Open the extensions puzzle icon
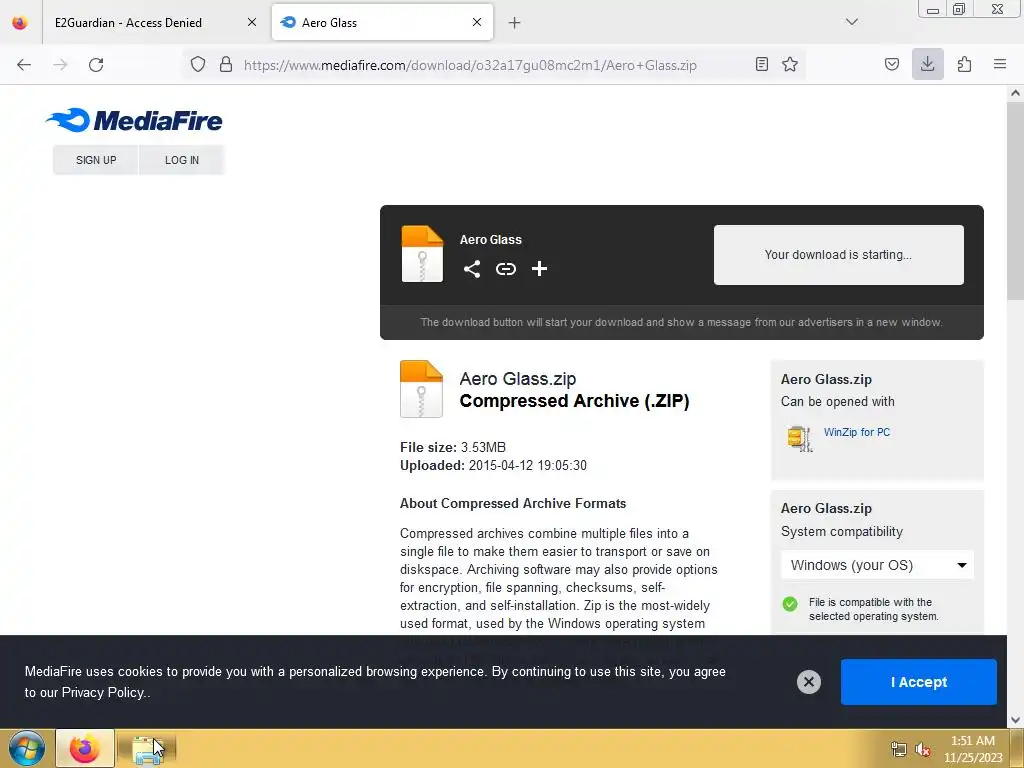This screenshot has height=768, width=1024. tap(965, 64)
